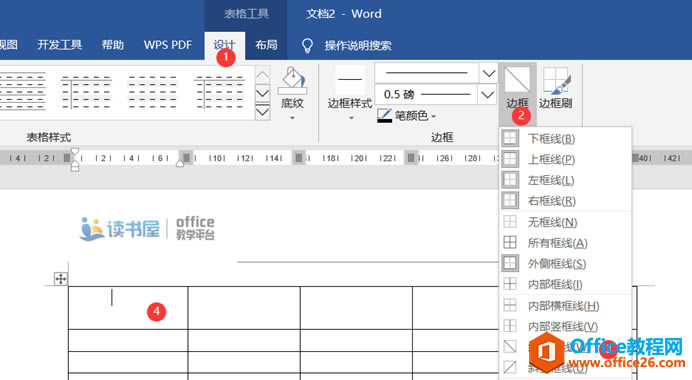This screenshot has width=692, height=380.
Task: Click the second cell in first row
Action: pos(244,308)
